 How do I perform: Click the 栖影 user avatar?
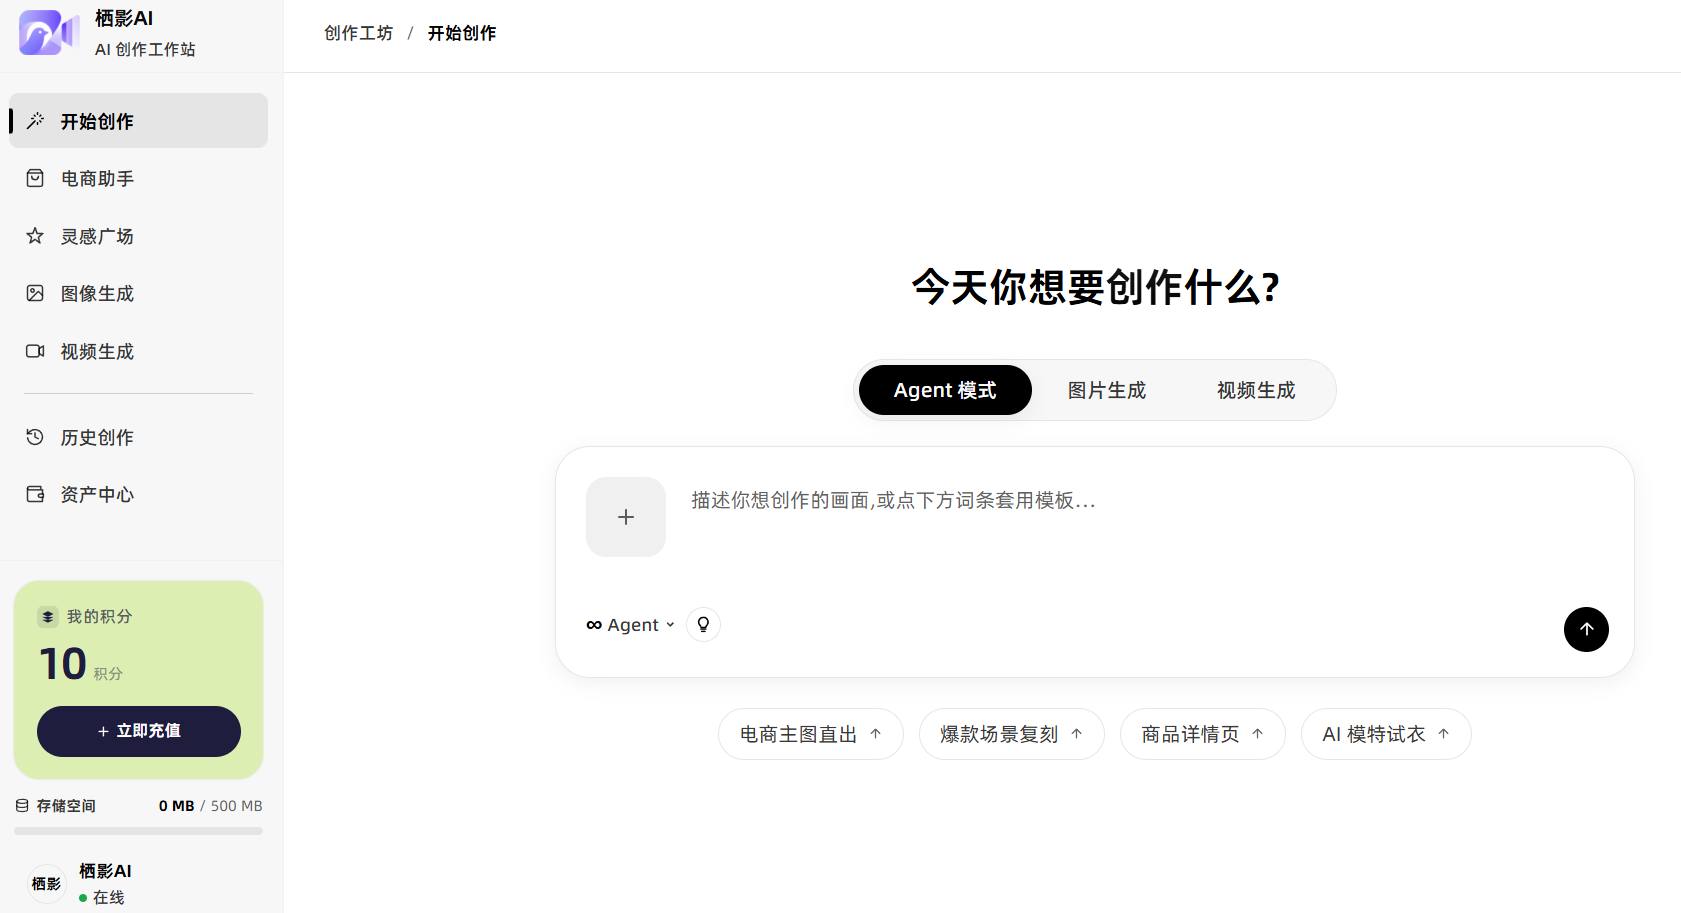[46, 884]
